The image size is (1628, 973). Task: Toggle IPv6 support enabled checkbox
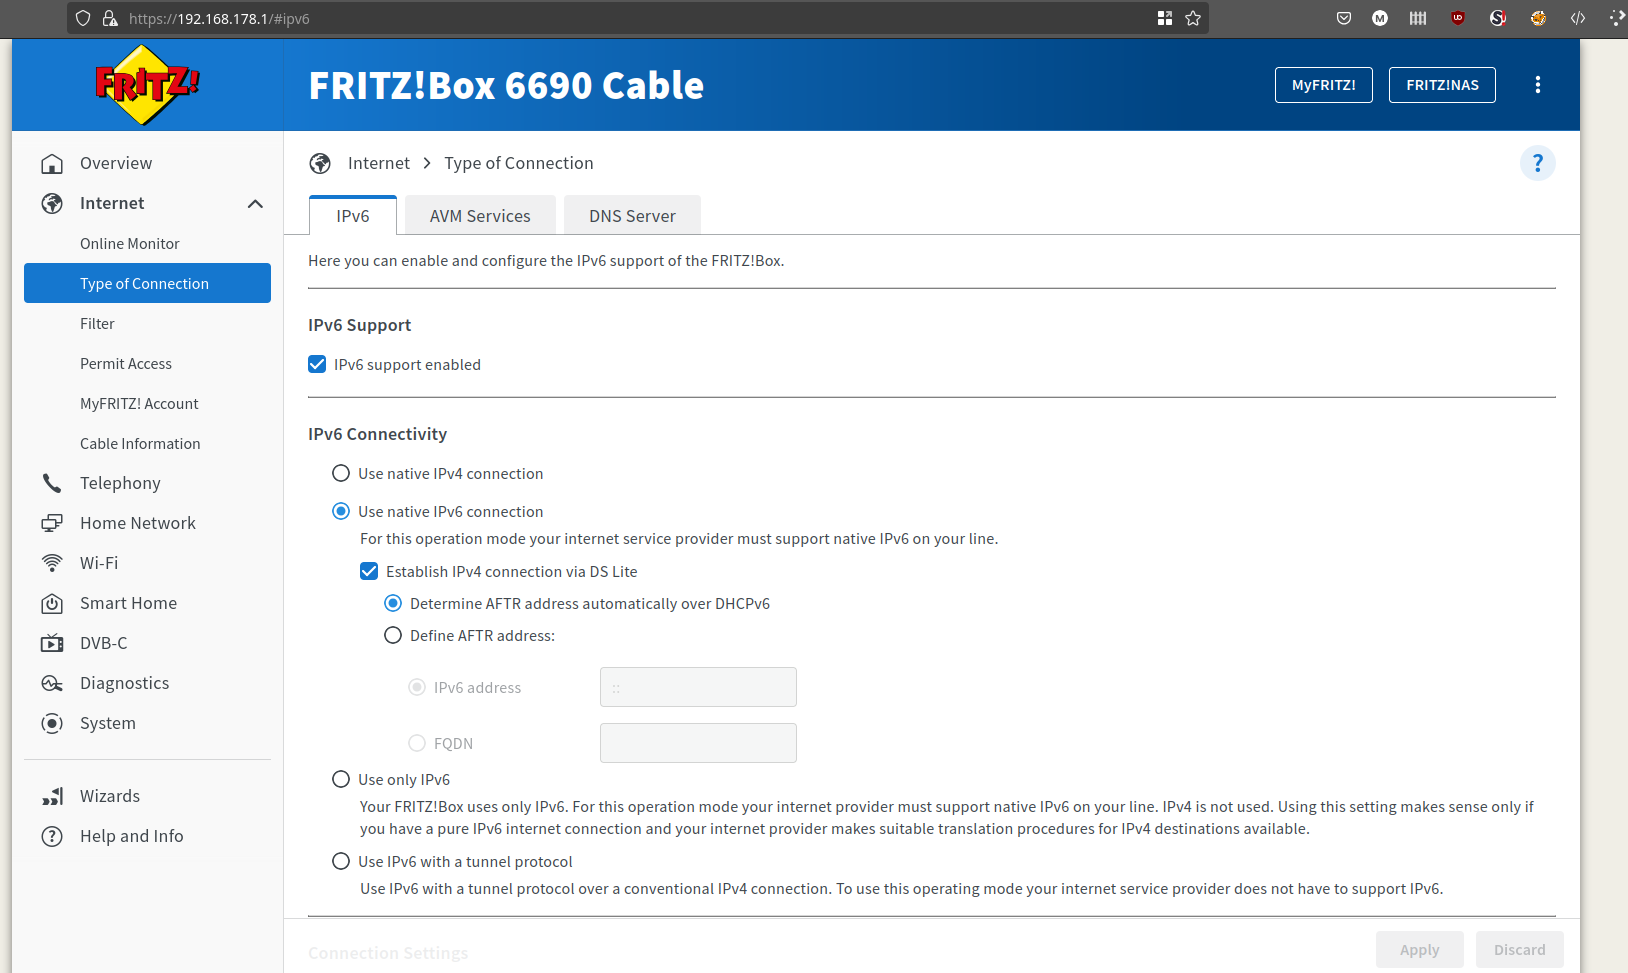pyautogui.click(x=317, y=364)
